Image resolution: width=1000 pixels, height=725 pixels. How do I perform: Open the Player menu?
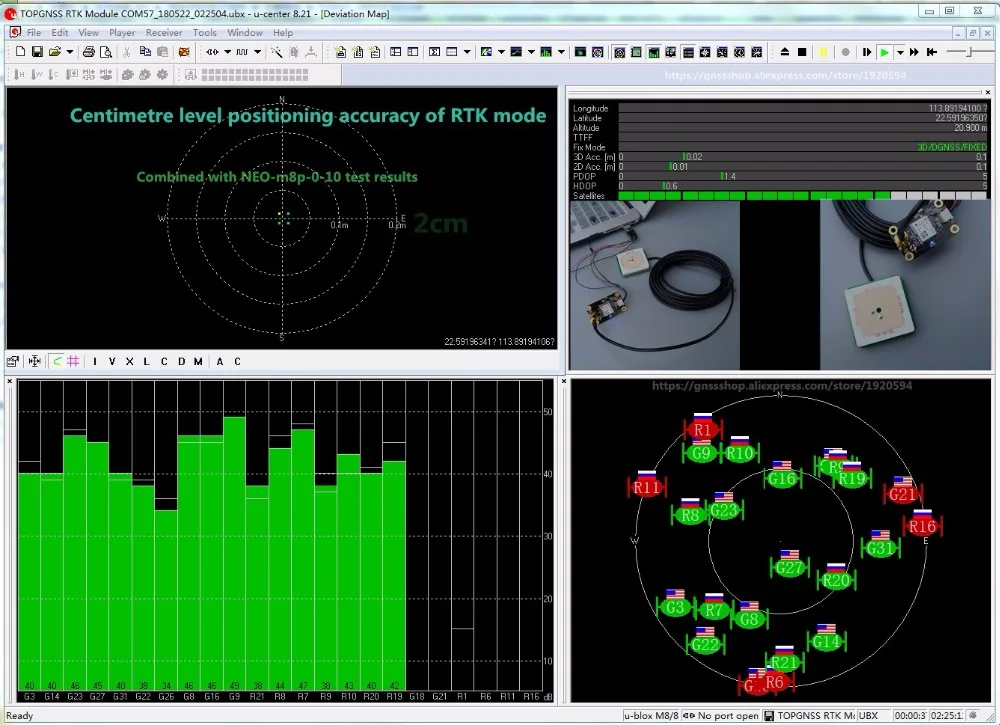click(x=122, y=33)
